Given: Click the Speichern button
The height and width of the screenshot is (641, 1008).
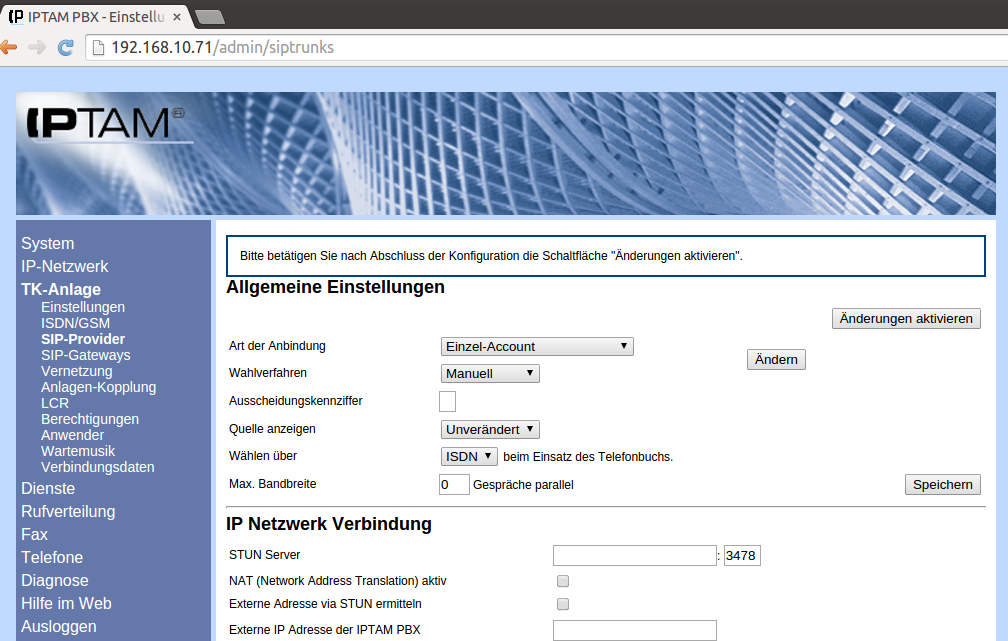Looking at the screenshot, I should point(942,484).
